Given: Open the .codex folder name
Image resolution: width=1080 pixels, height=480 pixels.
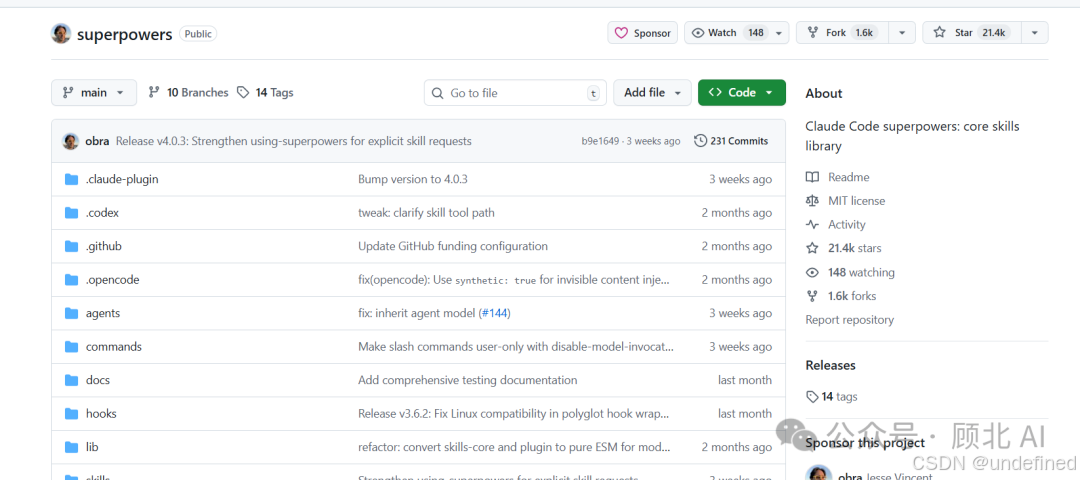Looking at the screenshot, I should click(x=102, y=213).
